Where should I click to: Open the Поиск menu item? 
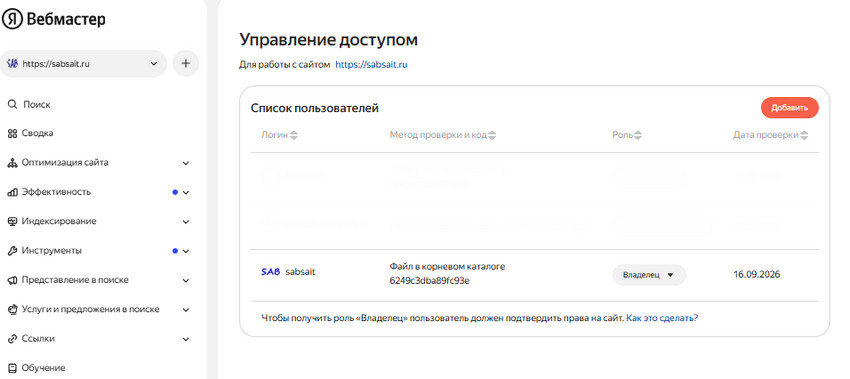pos(37,104)
